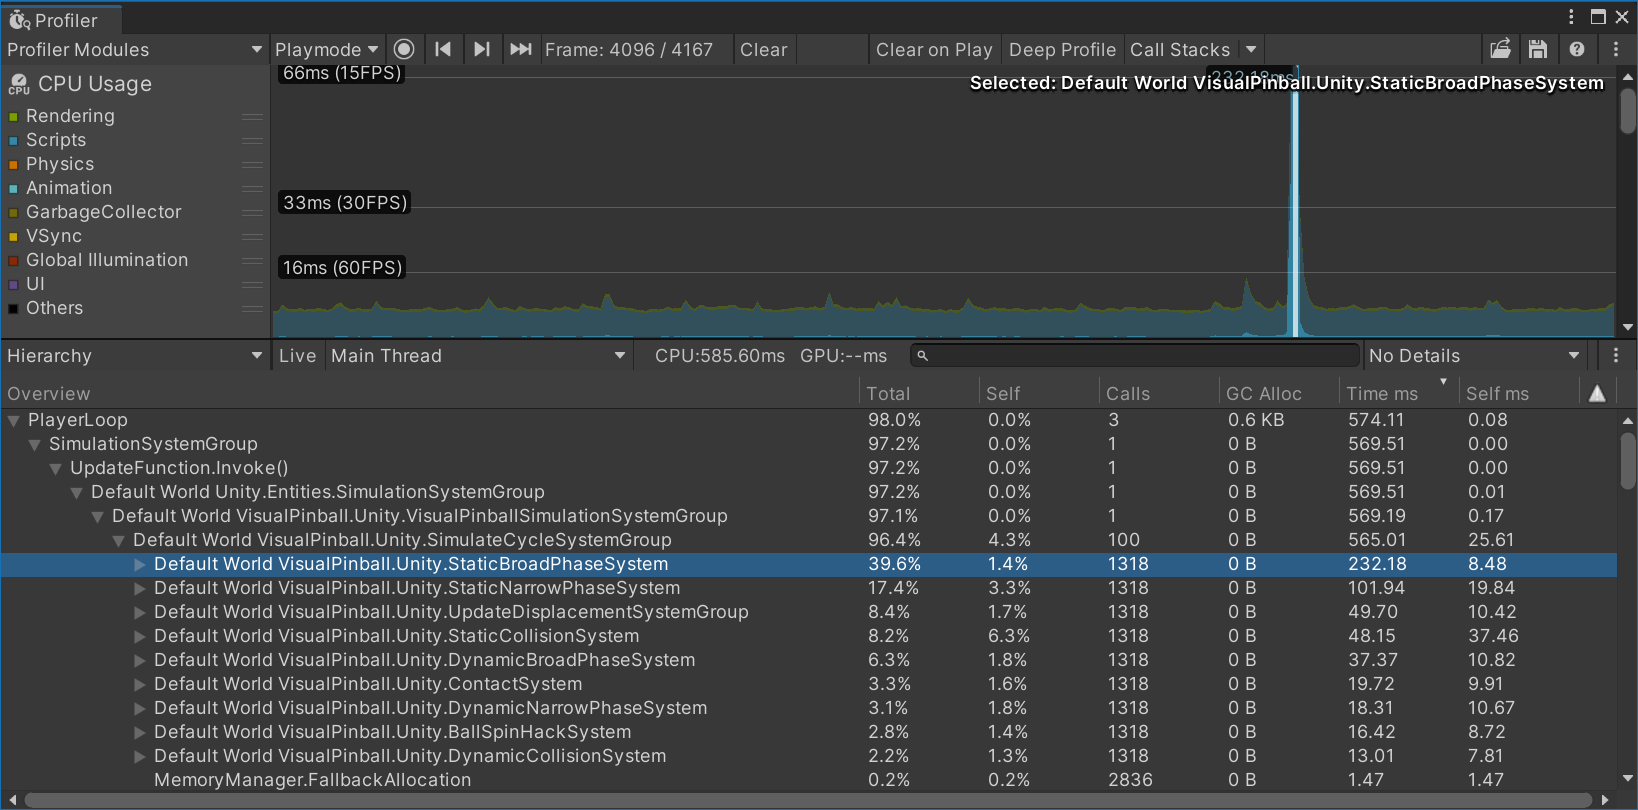This screenshot has height=810, width=1638.
Task: Expand the StaticNarrowPhaseSystem row
Action: 140,589
